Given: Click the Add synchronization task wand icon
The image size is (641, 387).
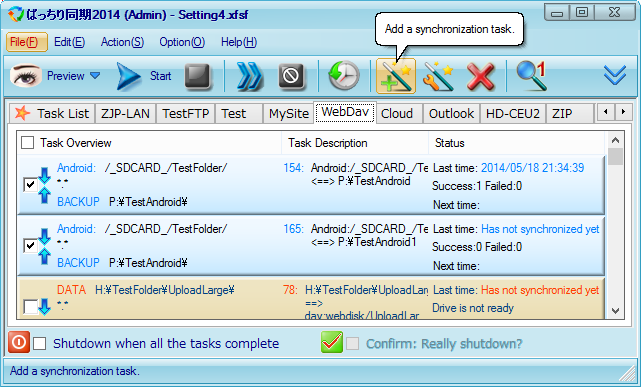Looking at the screenshot, I should pyautogui.click(x=396, y=76).
